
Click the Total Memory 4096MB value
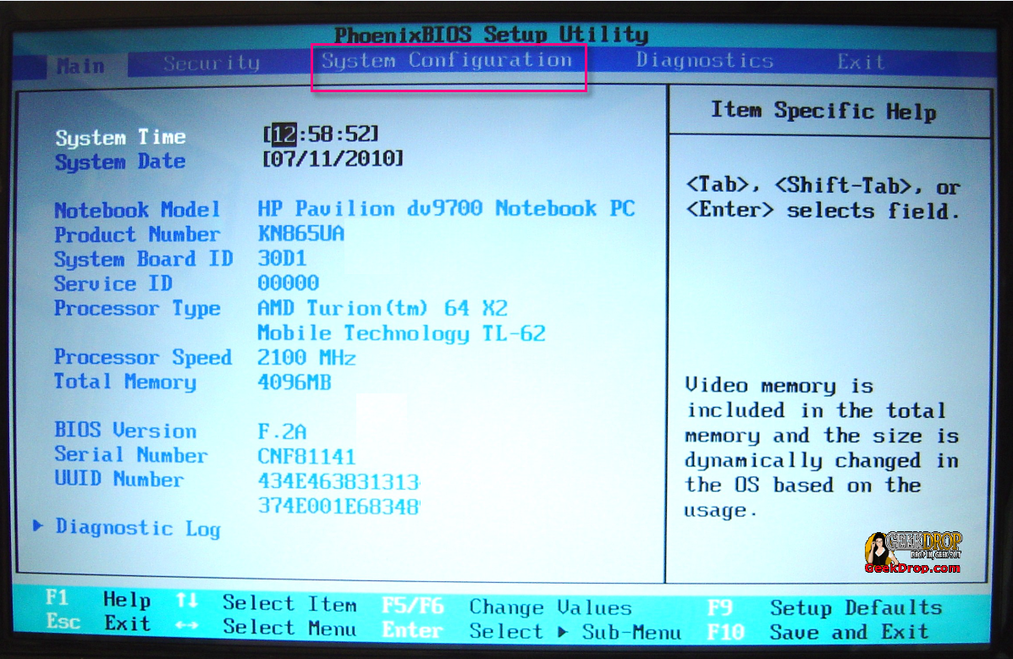tap(294, 383)
